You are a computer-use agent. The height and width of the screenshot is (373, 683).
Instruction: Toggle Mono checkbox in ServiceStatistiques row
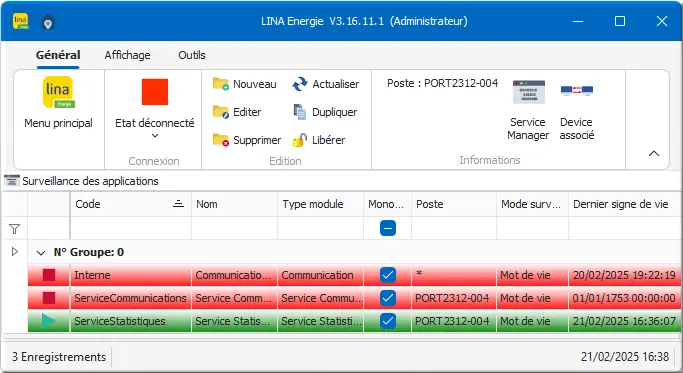(388, 321)
